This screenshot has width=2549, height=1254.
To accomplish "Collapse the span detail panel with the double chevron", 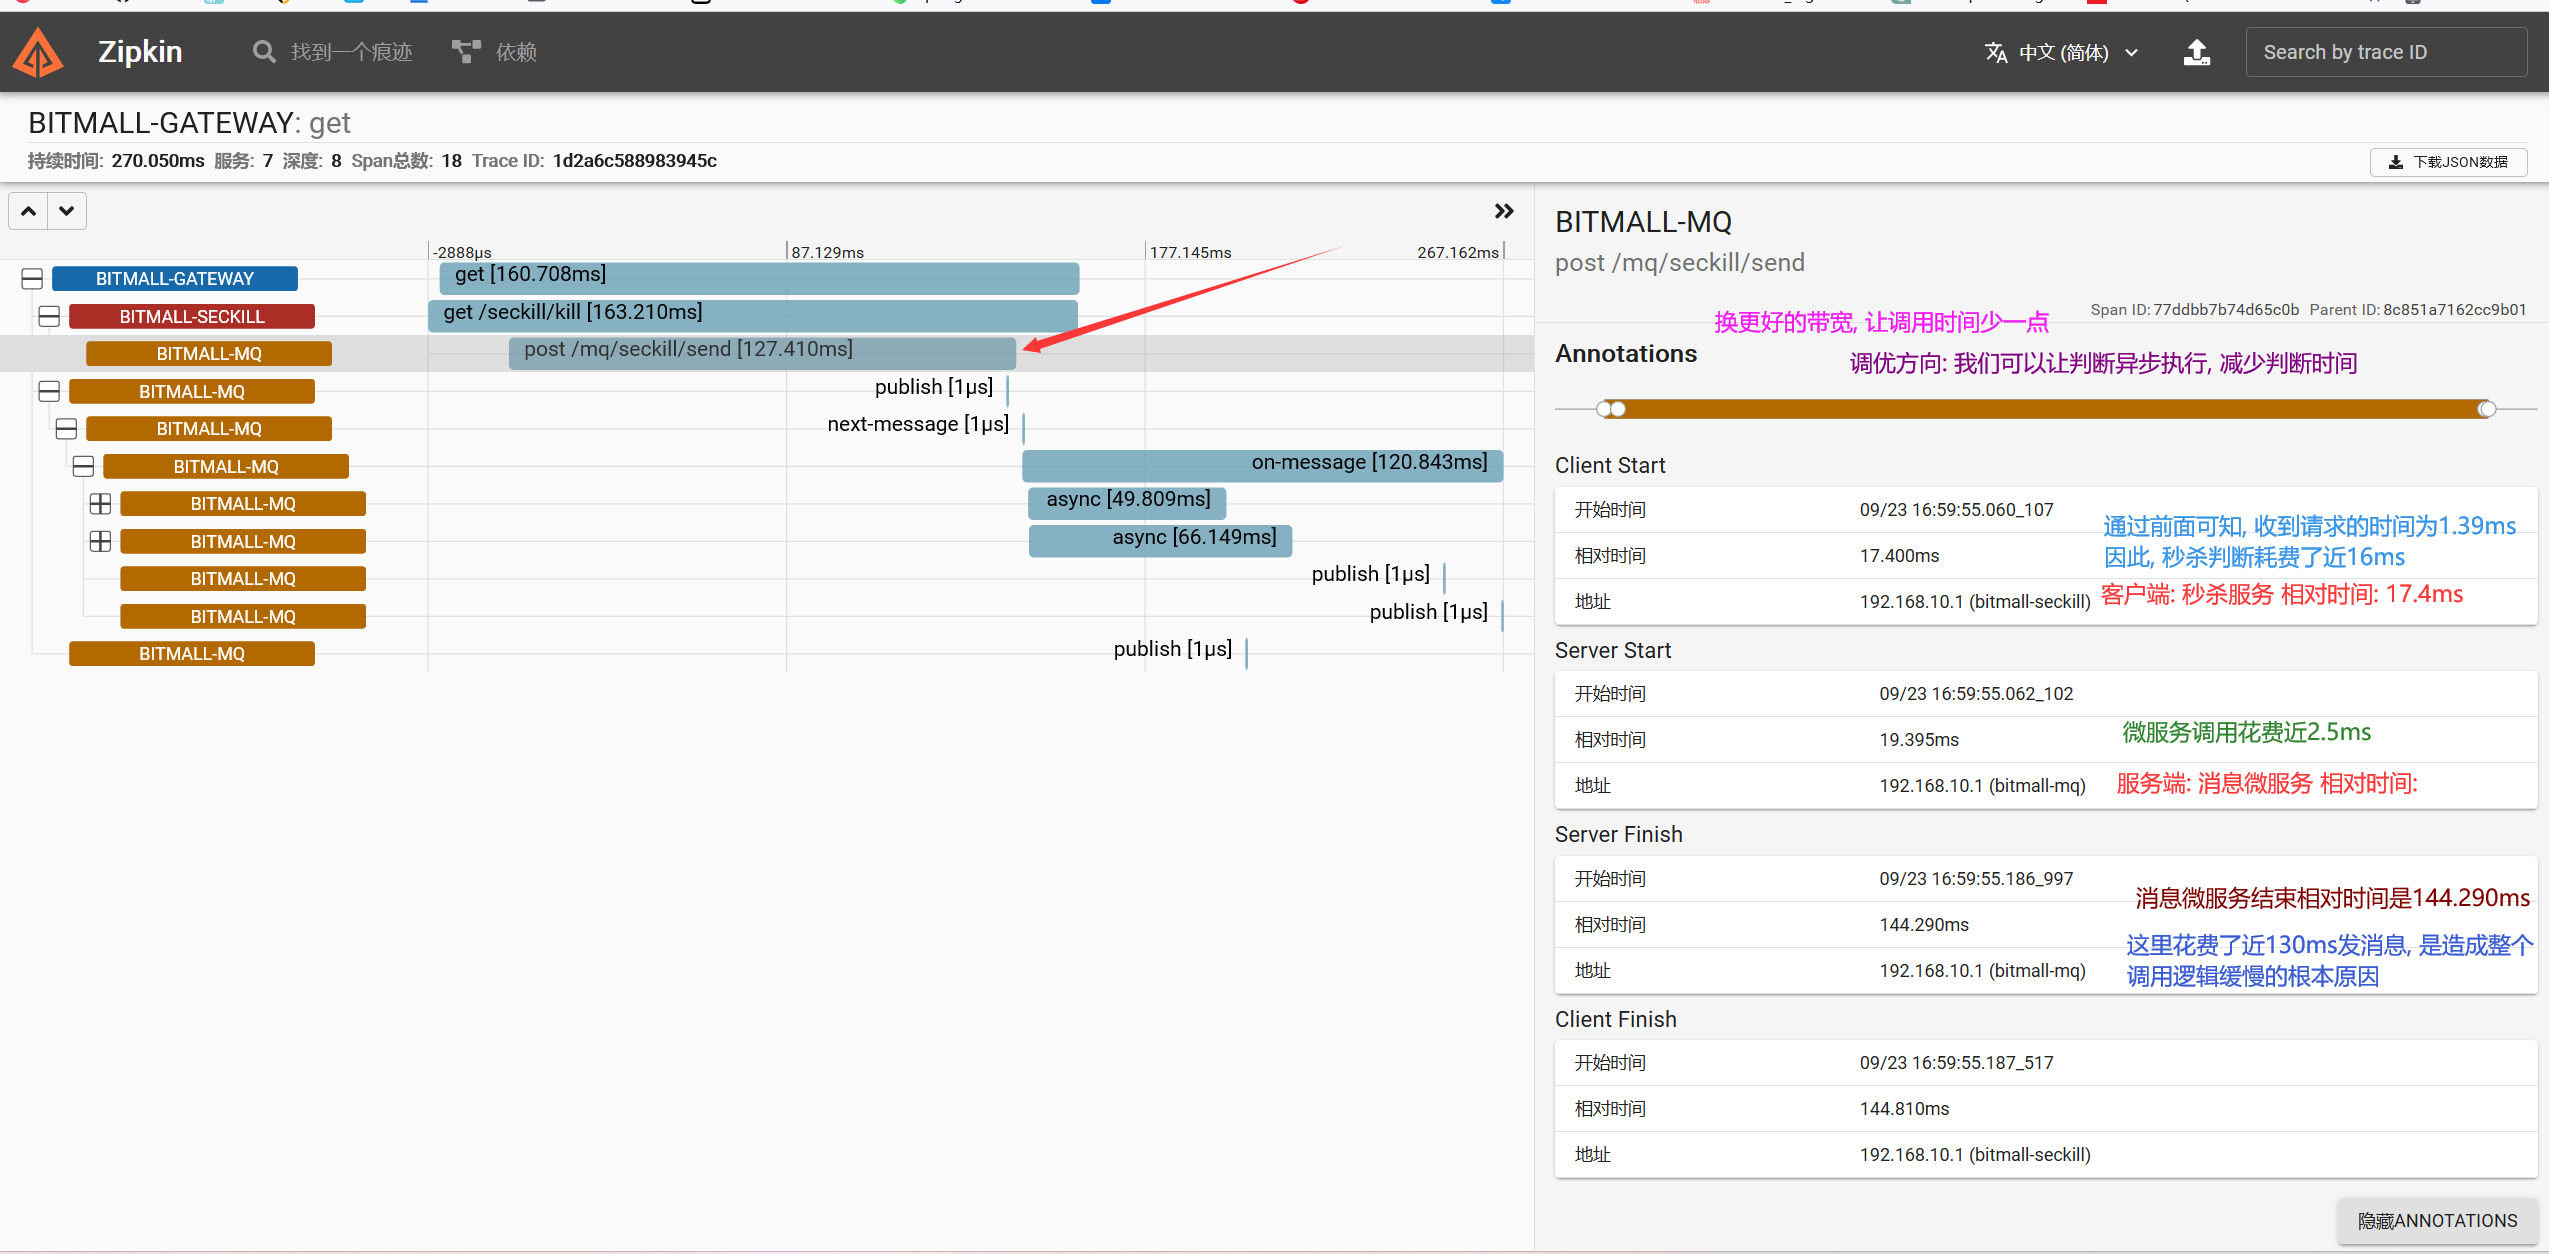I will [1503, 211].
